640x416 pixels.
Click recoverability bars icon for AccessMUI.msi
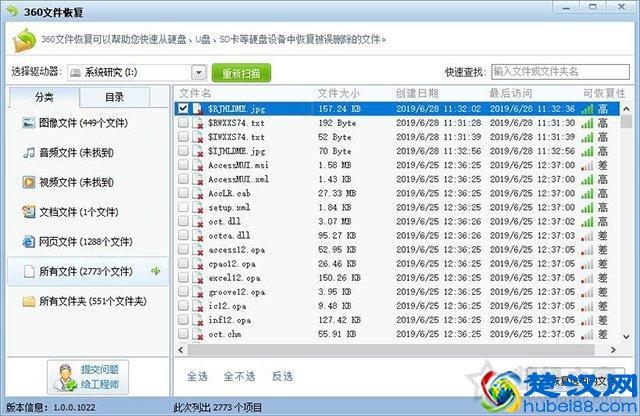pos(587,165)
